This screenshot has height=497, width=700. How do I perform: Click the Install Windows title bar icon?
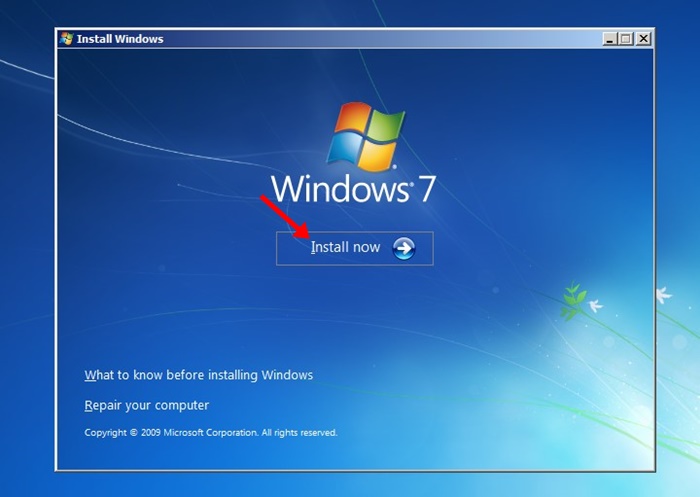click(67, 39)
